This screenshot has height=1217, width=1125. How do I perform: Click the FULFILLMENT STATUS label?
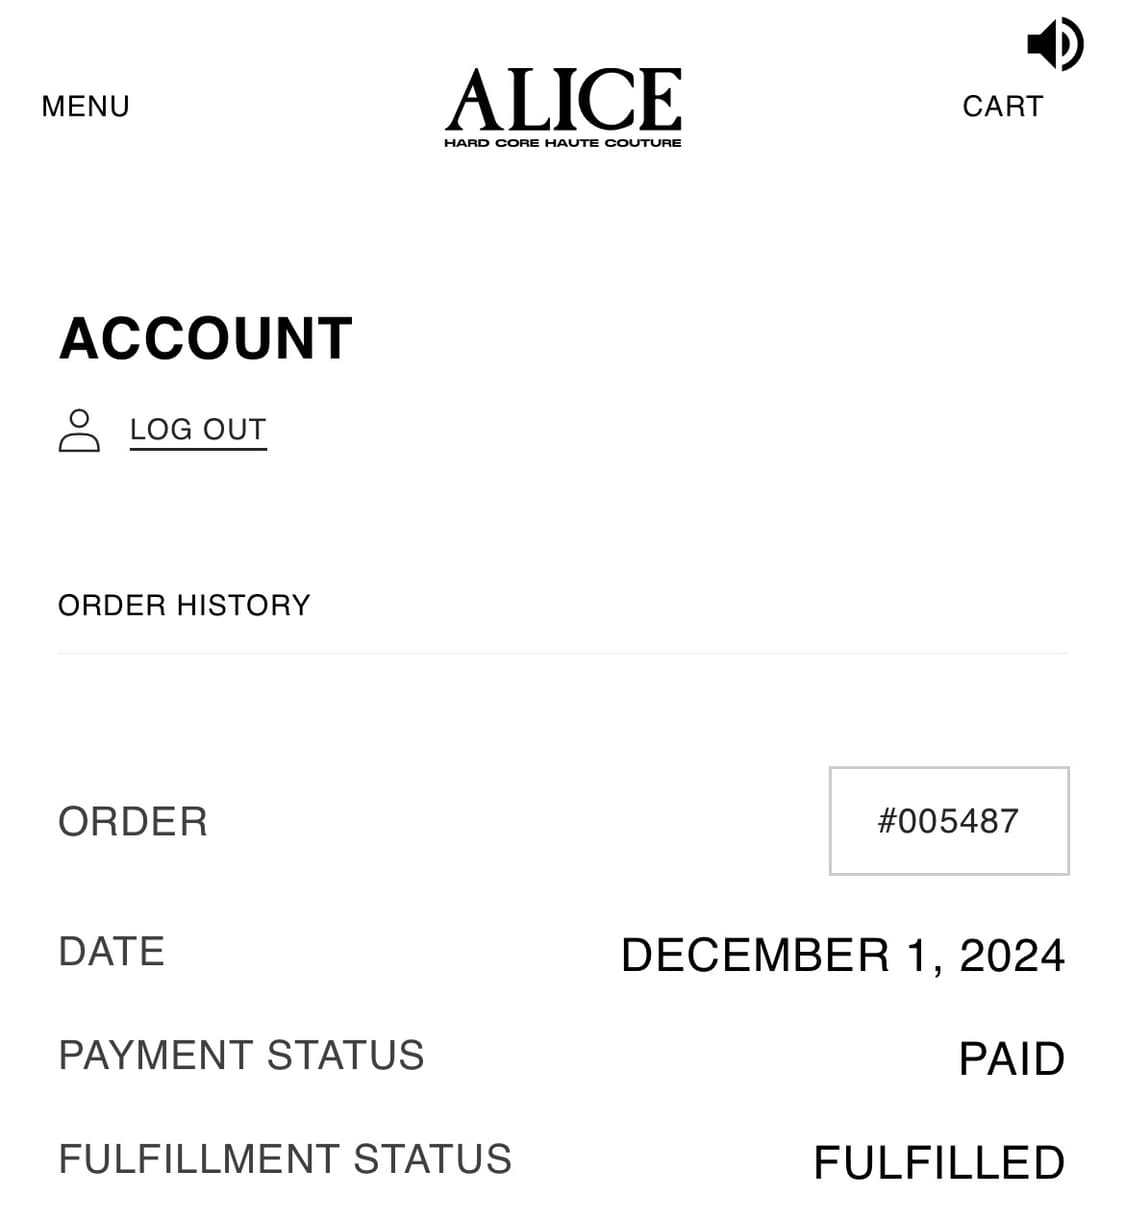[285, 1158]
